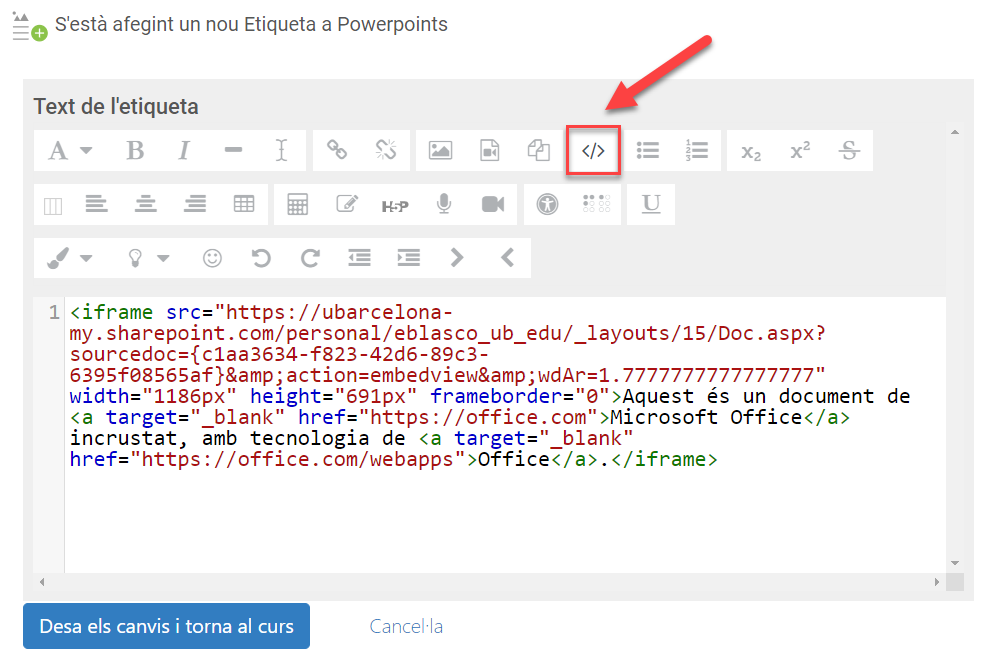This screenshot has width=995, height=658.
Task: Toggle strikethrough formatting
Action: click(849, 151)
